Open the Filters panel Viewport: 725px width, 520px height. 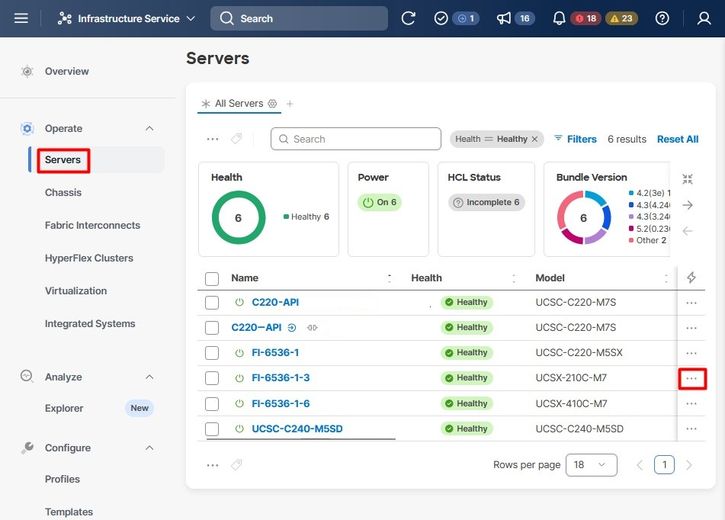point(576,139)
